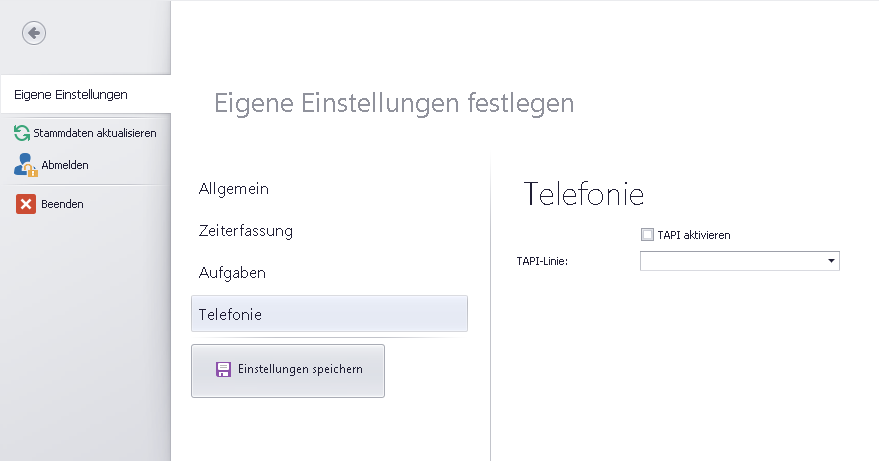The image size is (879, 461).
Task: Click the TAPI aktivieren label text
Action: pos(694,235)
